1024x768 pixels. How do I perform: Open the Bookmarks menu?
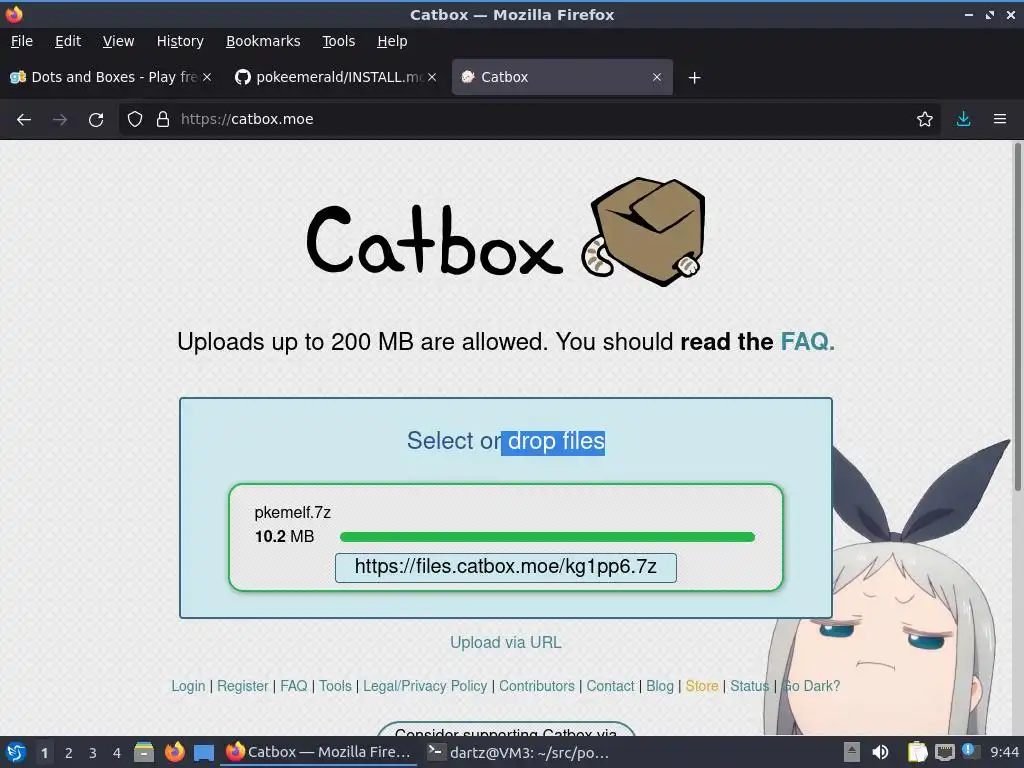click(263, 41)
